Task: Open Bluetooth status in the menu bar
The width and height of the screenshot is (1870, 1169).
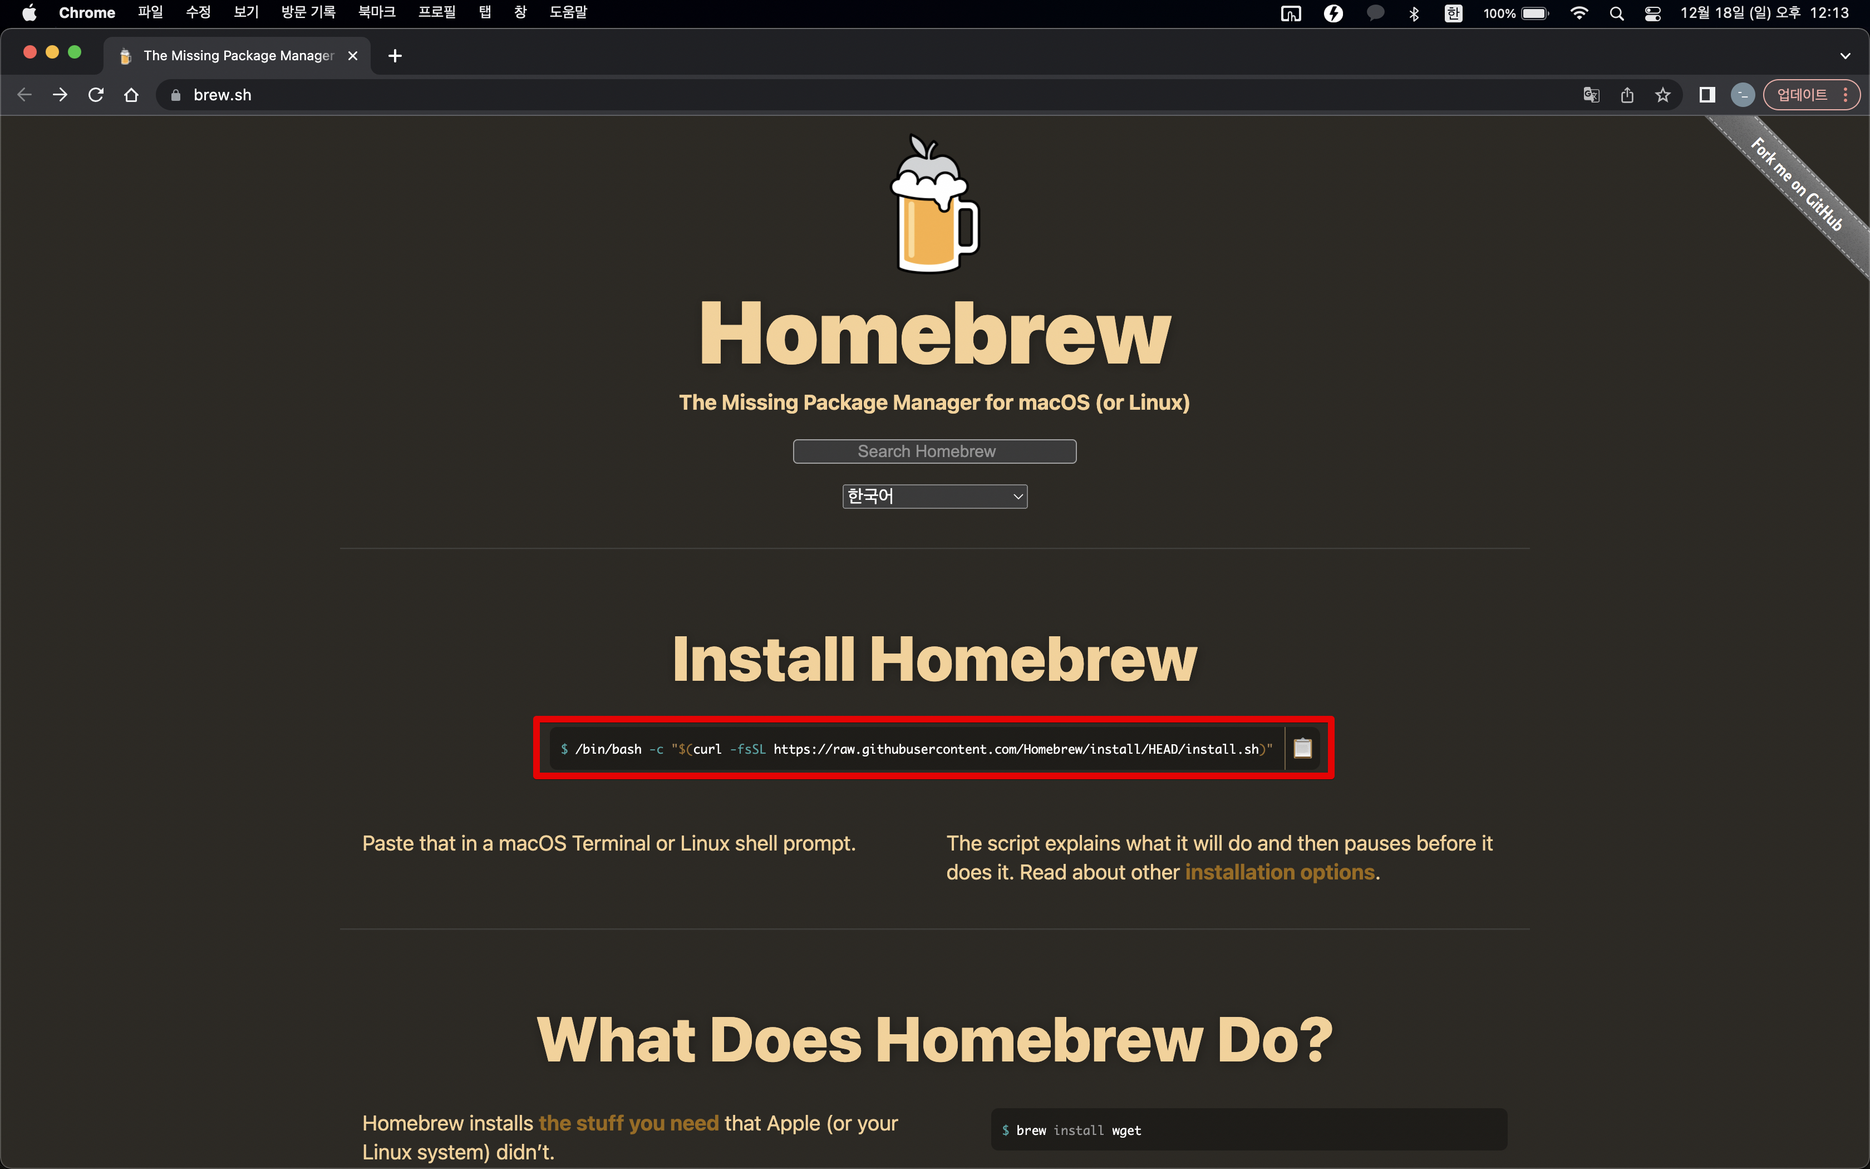Action: (x=1414, y=13)
